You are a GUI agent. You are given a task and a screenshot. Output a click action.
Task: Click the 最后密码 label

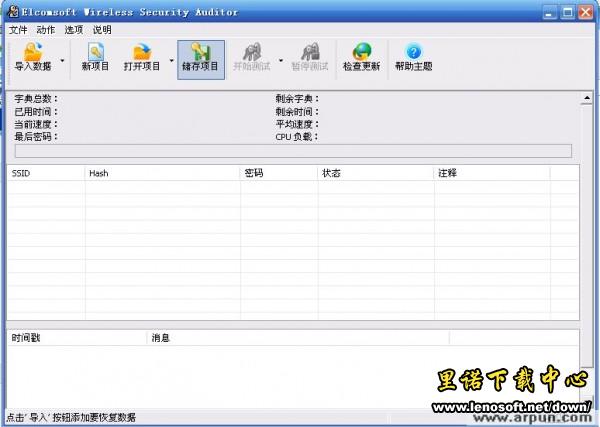point(36,137)
